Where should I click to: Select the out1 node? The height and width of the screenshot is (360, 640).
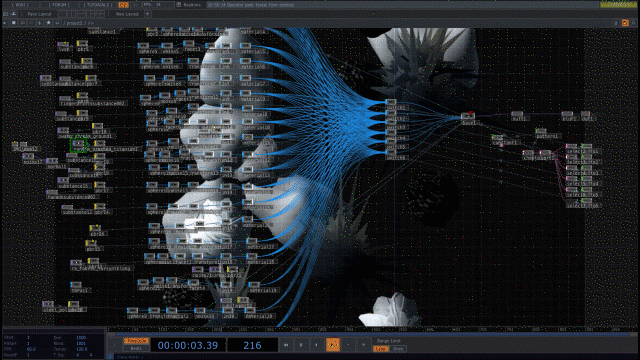coord(586,116)
